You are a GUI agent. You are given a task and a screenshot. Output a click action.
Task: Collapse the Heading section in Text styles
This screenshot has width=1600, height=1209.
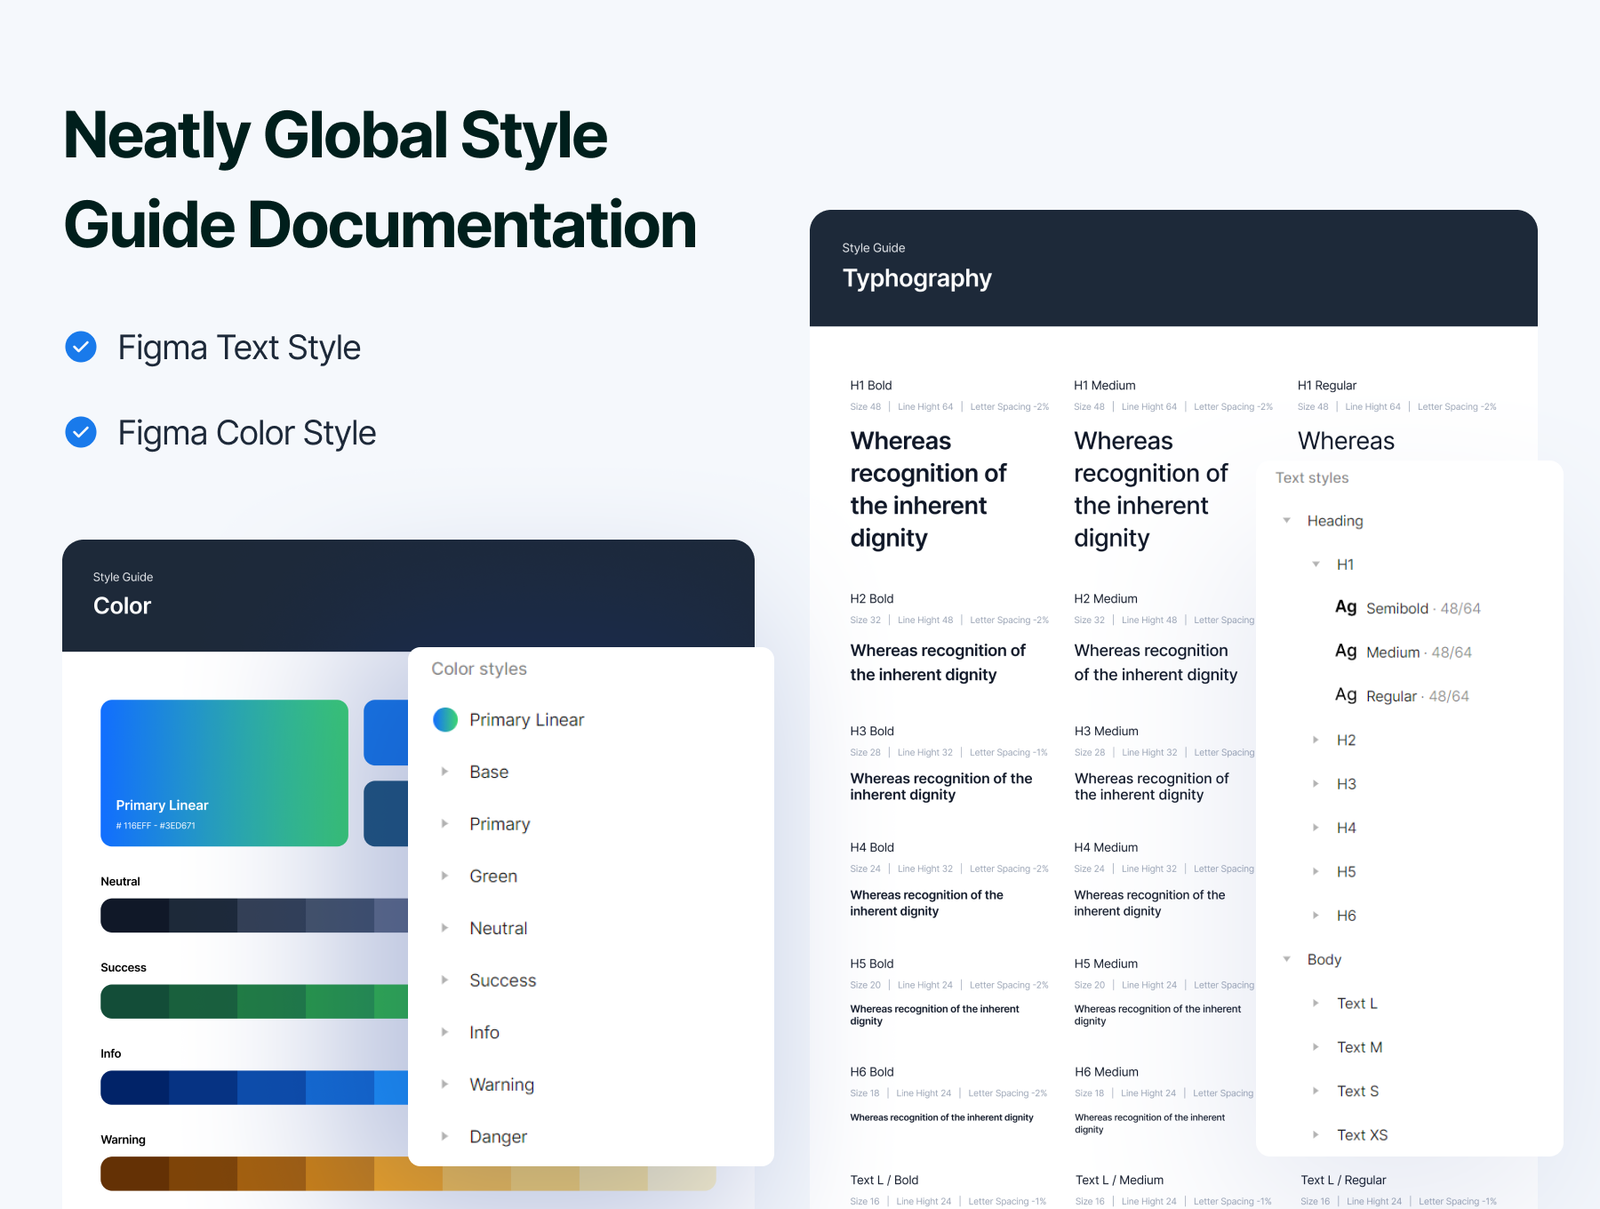tap(1288, 520)
